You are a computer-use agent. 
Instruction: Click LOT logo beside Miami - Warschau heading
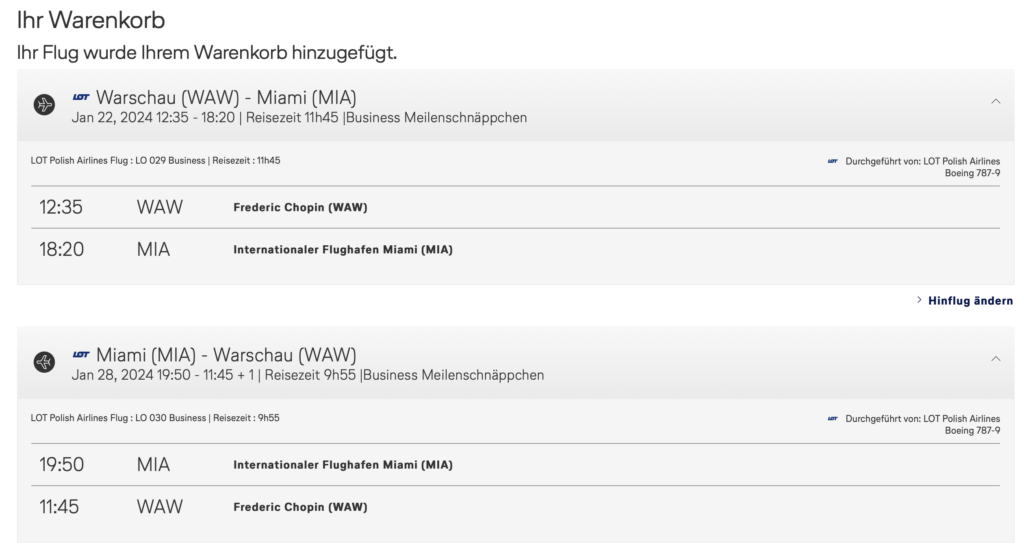tap(81, 354)
